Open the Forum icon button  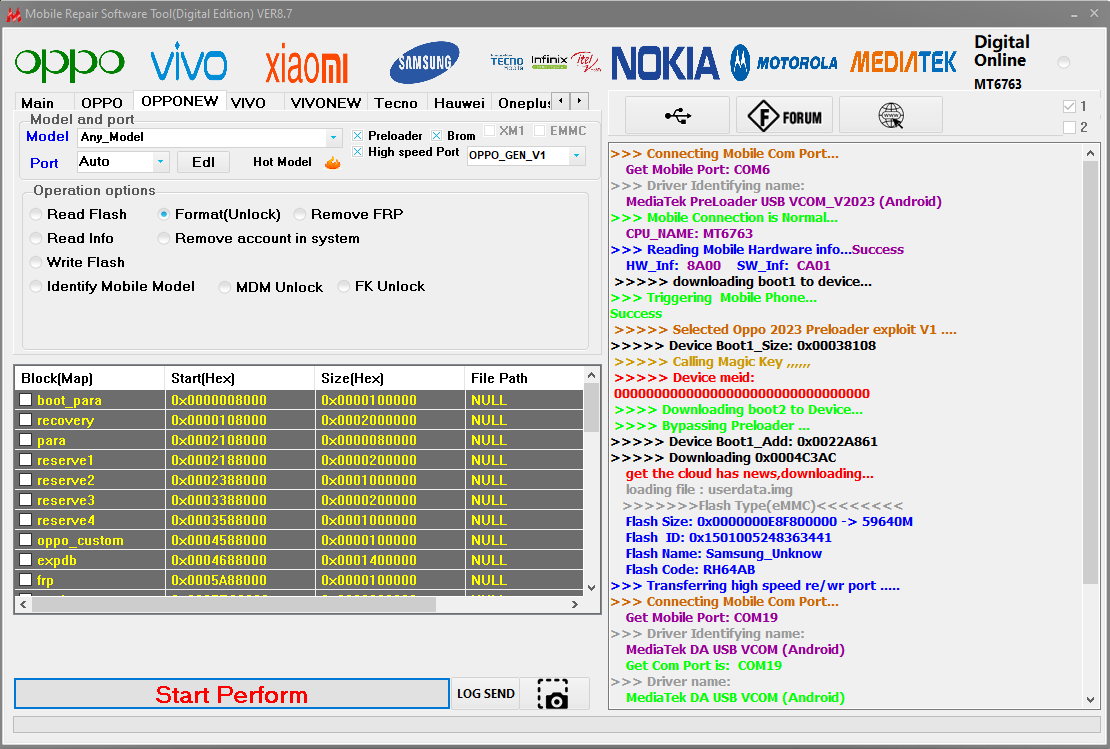pyautogui.click(x=784, y=115)
